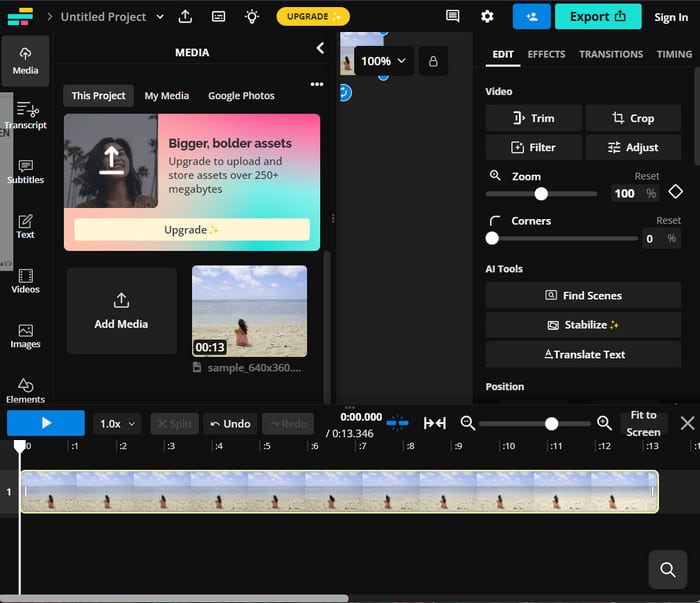700x603 pixels.
Task: Click the Crop button
Action: pos(633,118)
